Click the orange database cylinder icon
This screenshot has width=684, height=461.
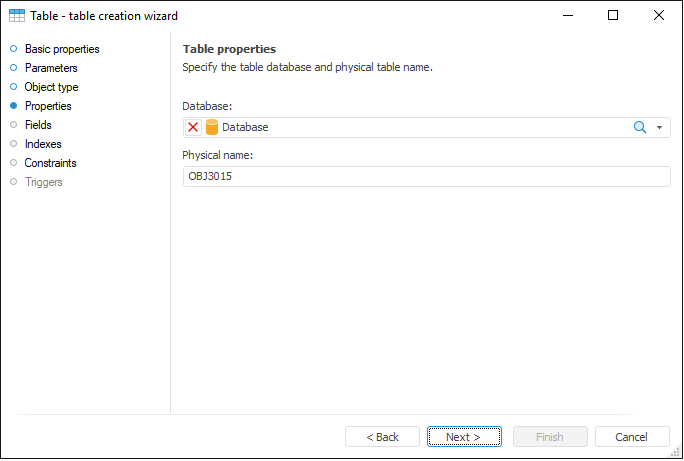point(211,128)
